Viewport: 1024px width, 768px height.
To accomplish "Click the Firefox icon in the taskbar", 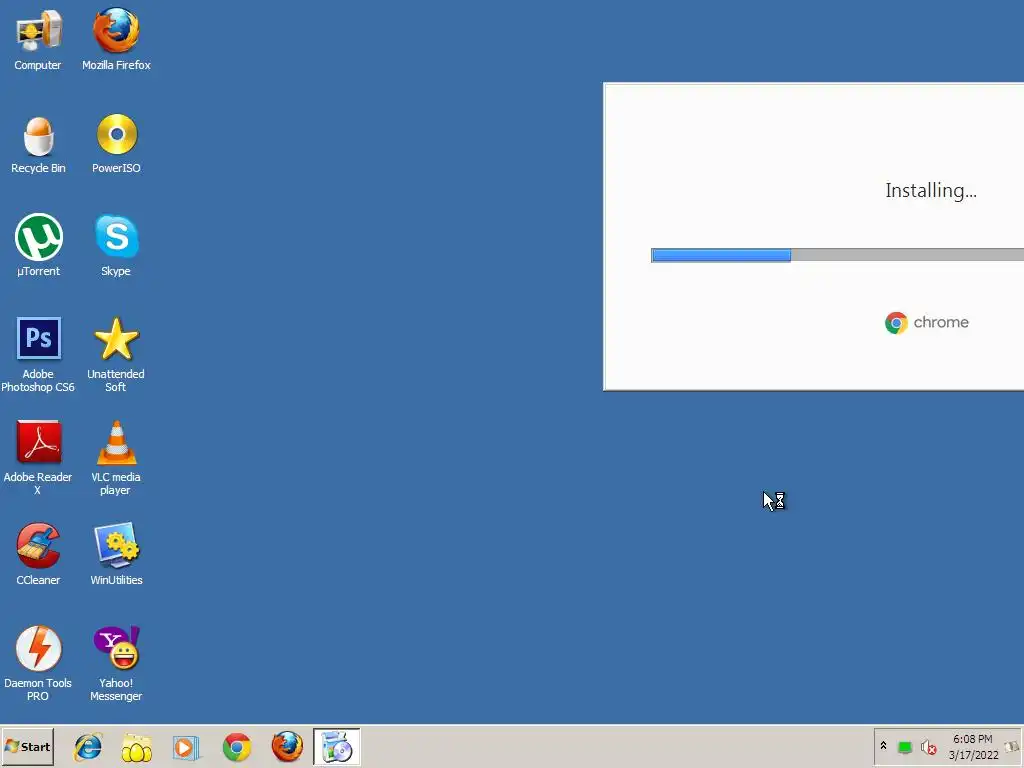I will click(287, 746).
